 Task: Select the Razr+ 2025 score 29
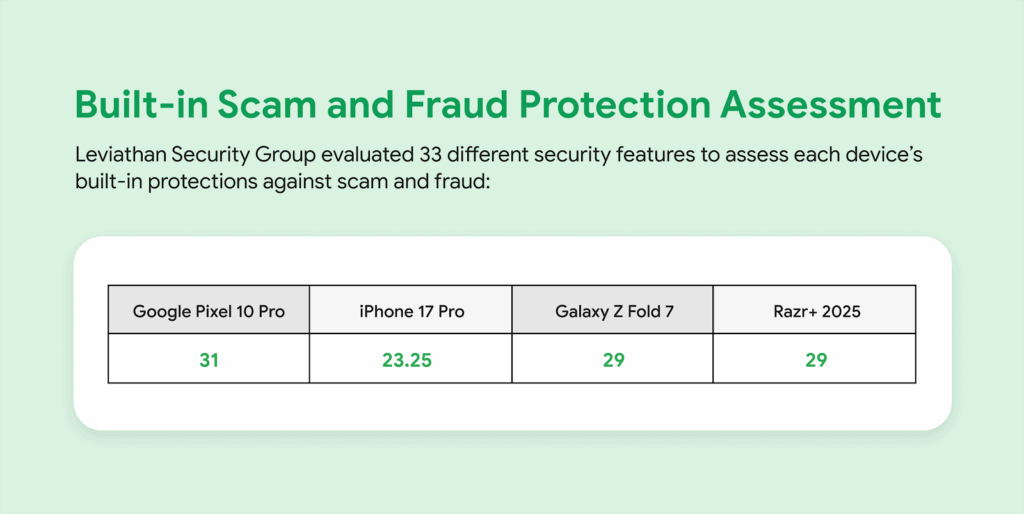(815, 359)
